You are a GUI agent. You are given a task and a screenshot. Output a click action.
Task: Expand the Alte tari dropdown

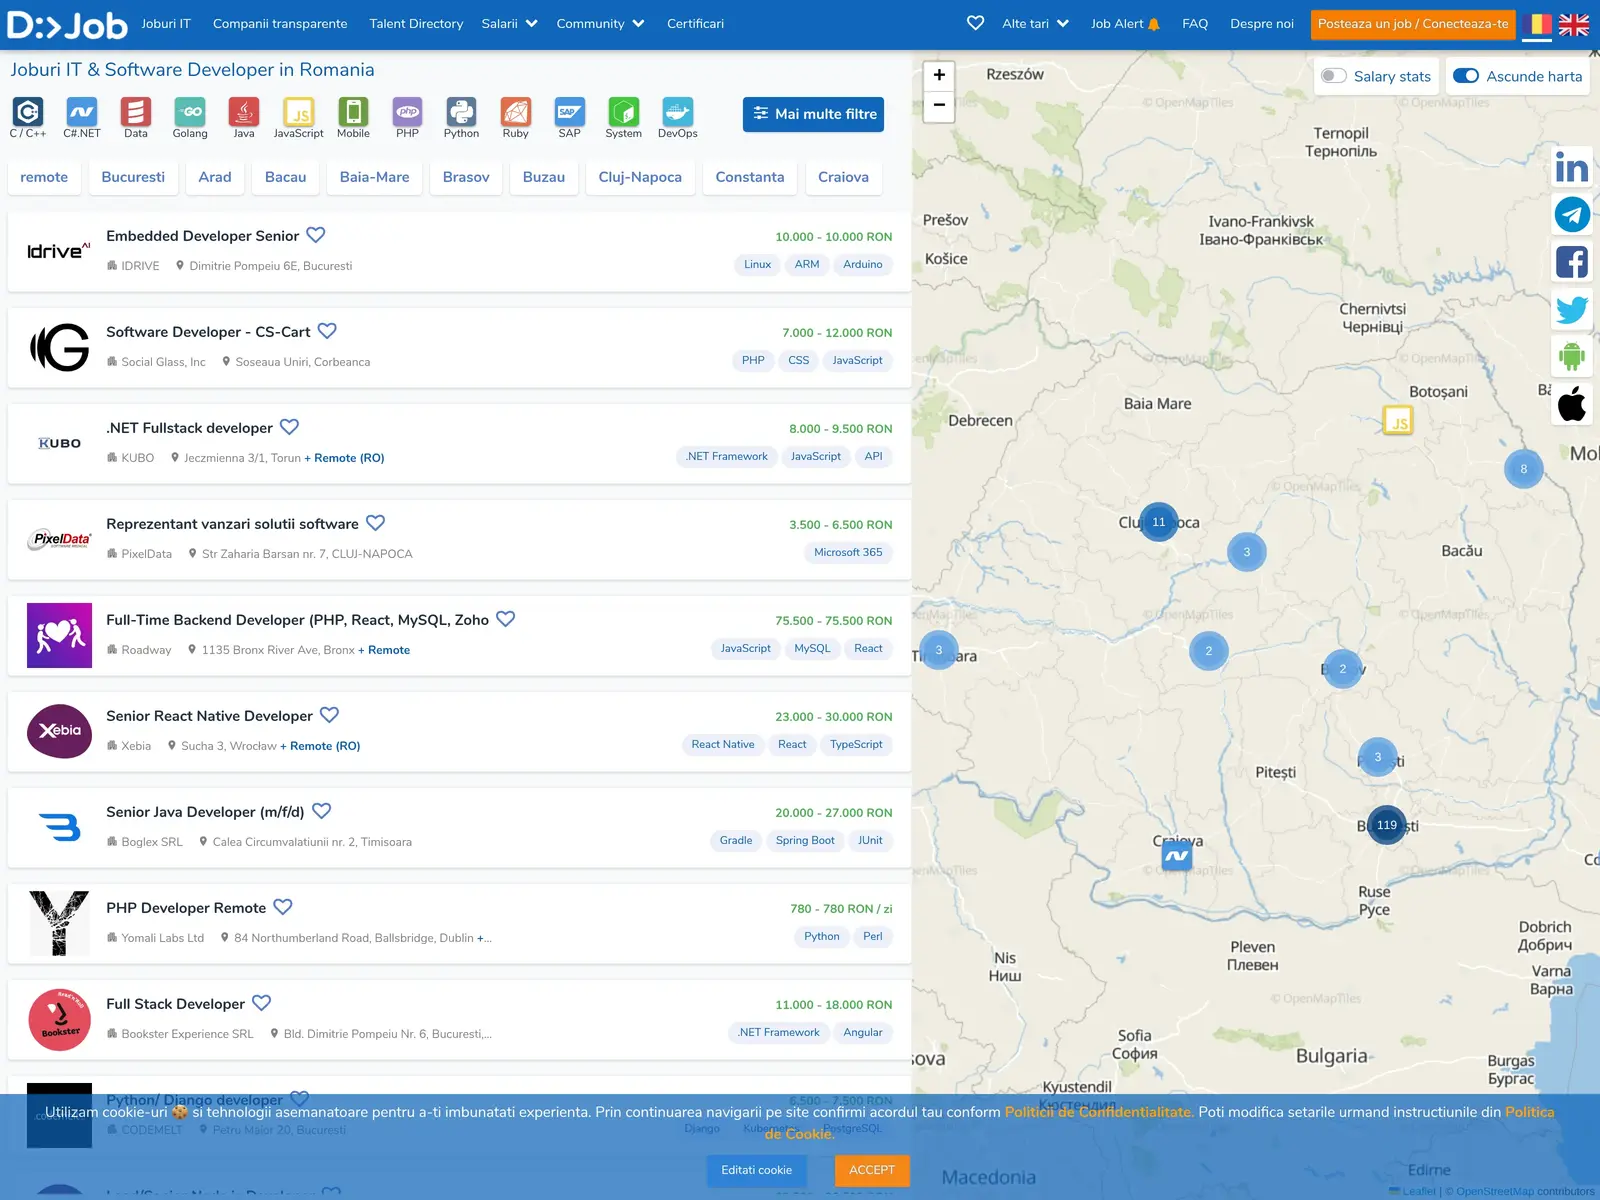tap(1035, 24)
